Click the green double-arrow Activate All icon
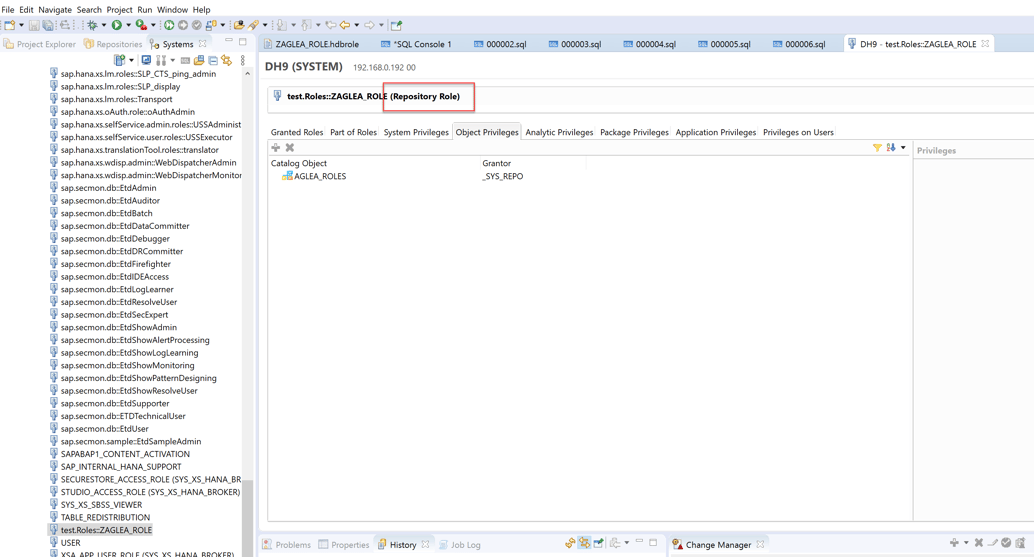The width and height of the screenshot is (1034, 557). tap(169, 25)
